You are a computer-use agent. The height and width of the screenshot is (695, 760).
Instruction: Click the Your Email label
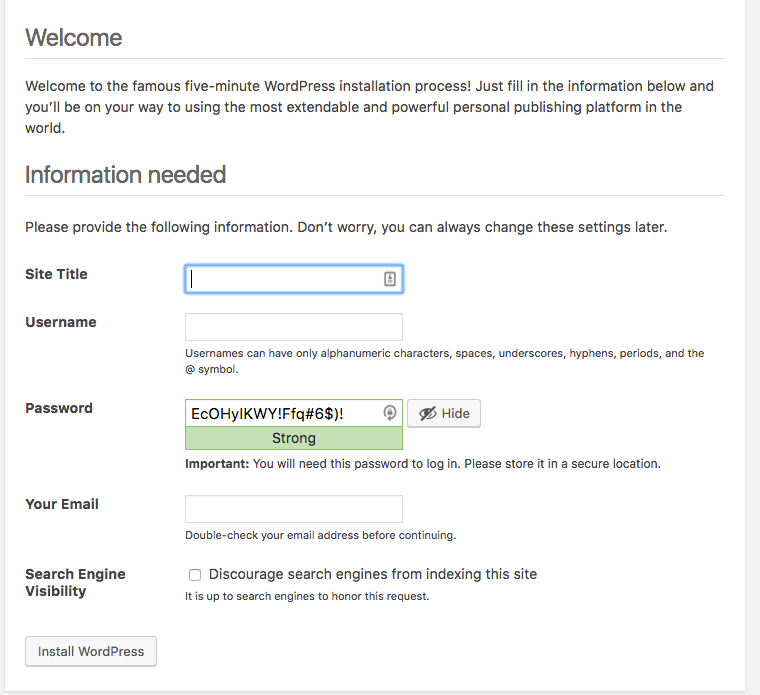click(62, 504)
